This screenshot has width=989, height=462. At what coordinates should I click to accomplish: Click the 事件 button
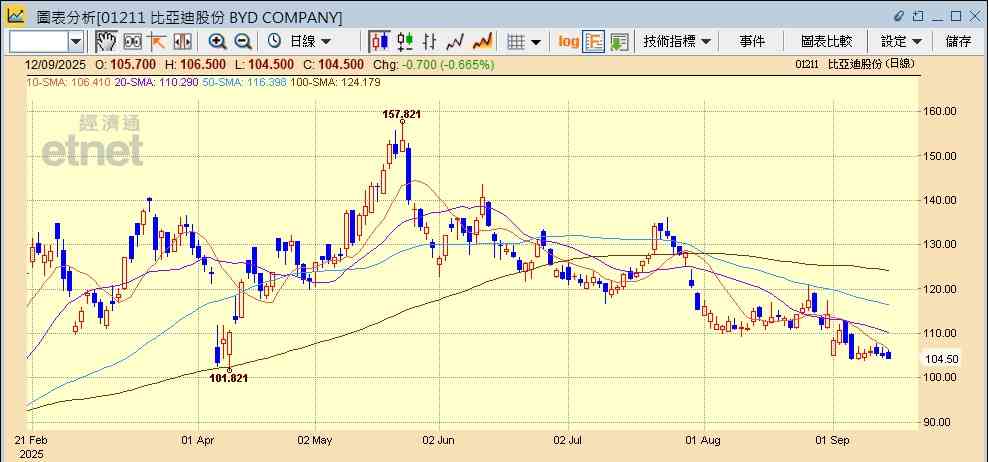[x=752, y=42]
